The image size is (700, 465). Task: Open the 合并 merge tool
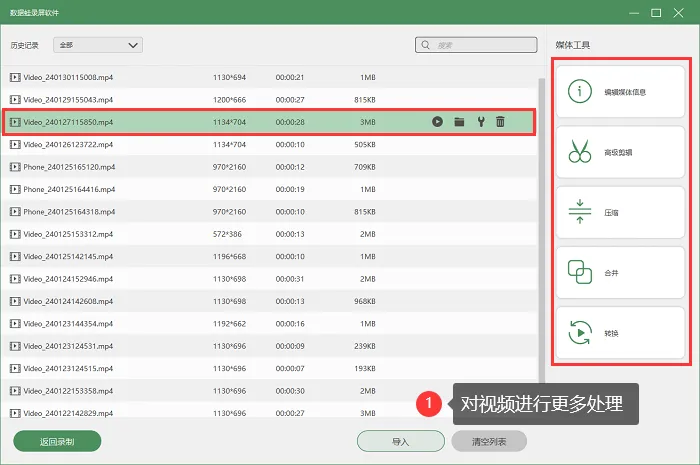click(620, 272)
